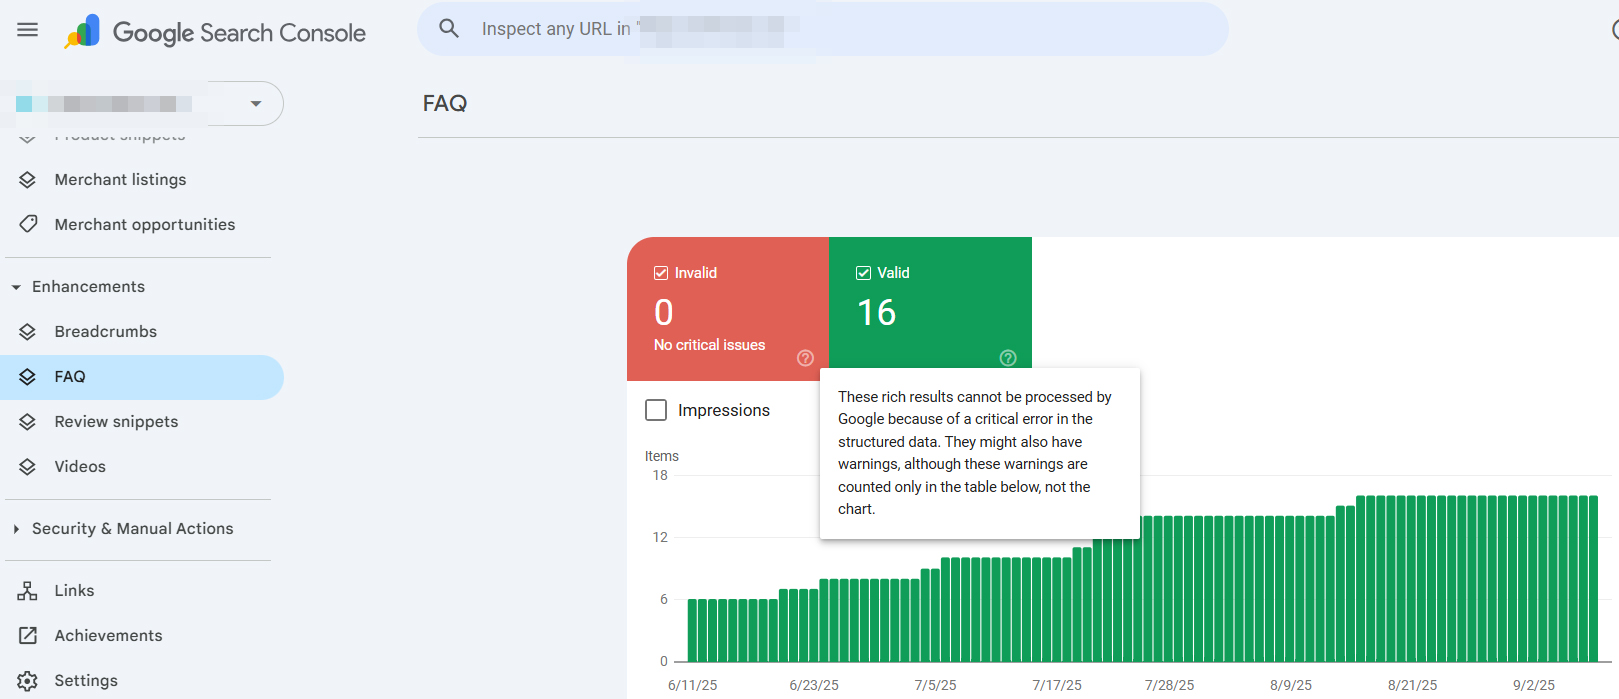Click the Links sidebar icon
Screen dimensions: 1619x699
click(28, 591)
